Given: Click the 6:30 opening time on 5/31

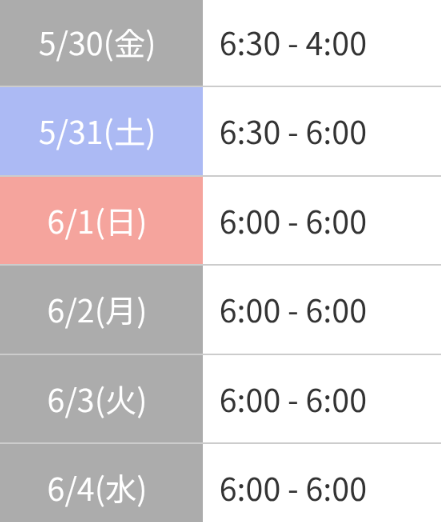Looking at the screenshot, I should (250, 133).
